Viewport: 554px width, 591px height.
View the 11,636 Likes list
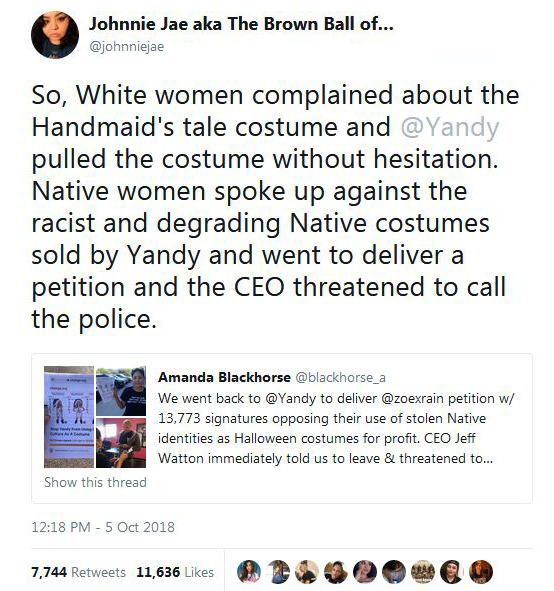(x=175, y=572)
